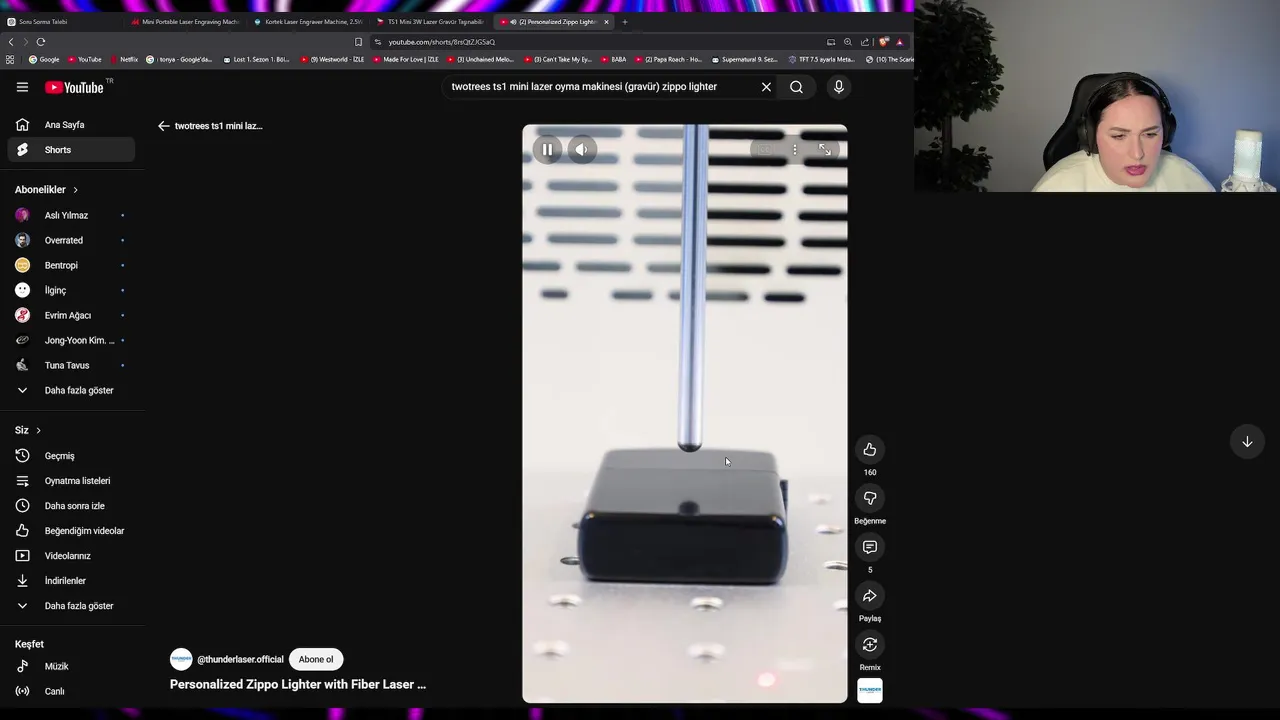Screen dimensions: 1280x720
Task: Click the youtube.com address bar URL
Action: [441, 42]
